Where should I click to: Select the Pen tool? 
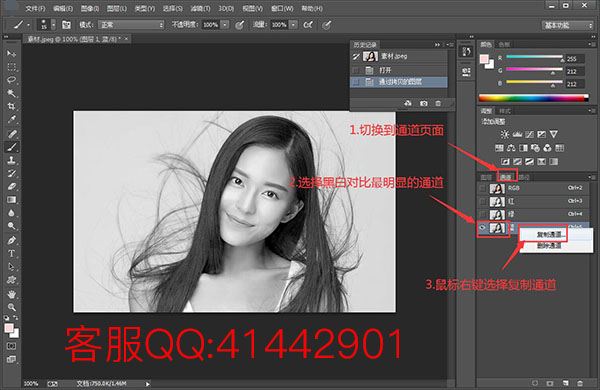coord(11,240)
